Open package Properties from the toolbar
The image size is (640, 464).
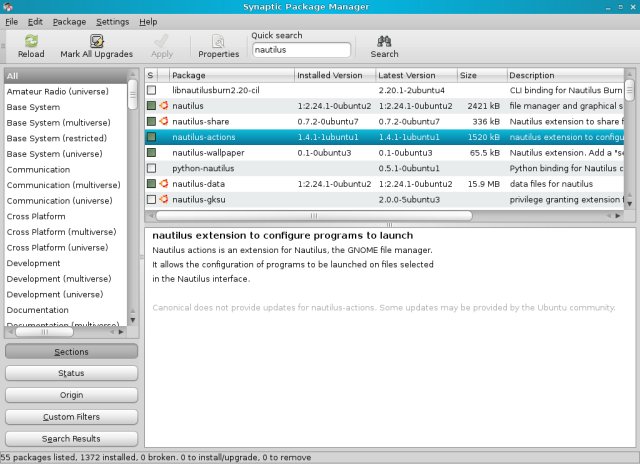point(218,47)
